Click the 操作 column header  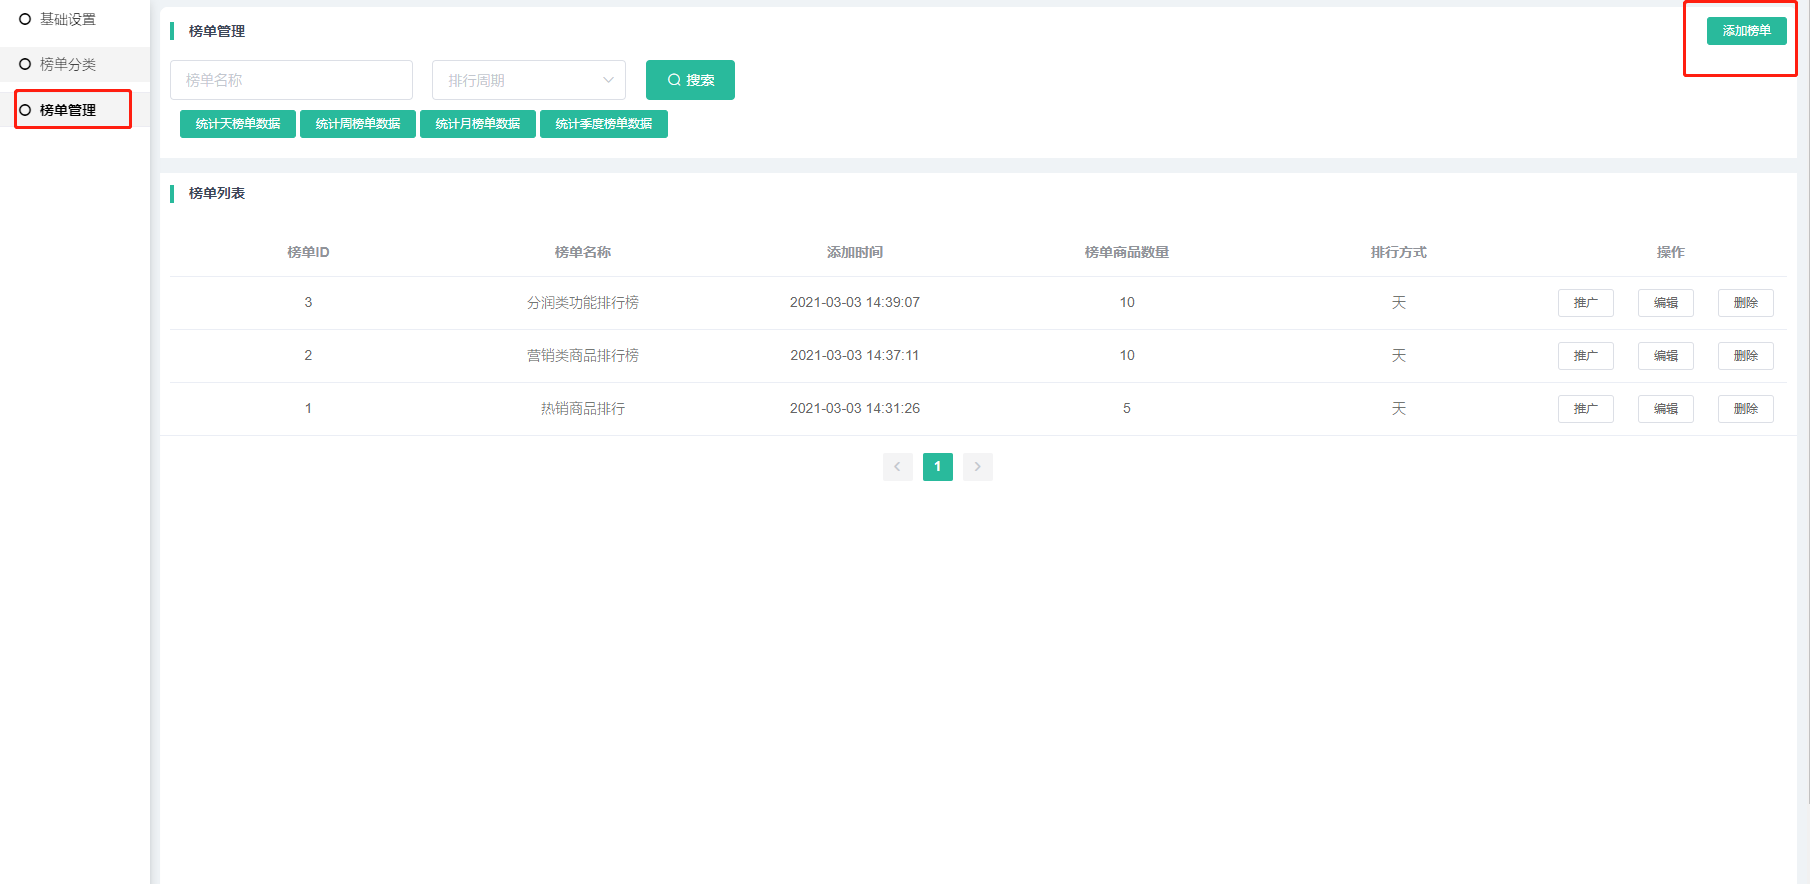(x=1671, y=252)
